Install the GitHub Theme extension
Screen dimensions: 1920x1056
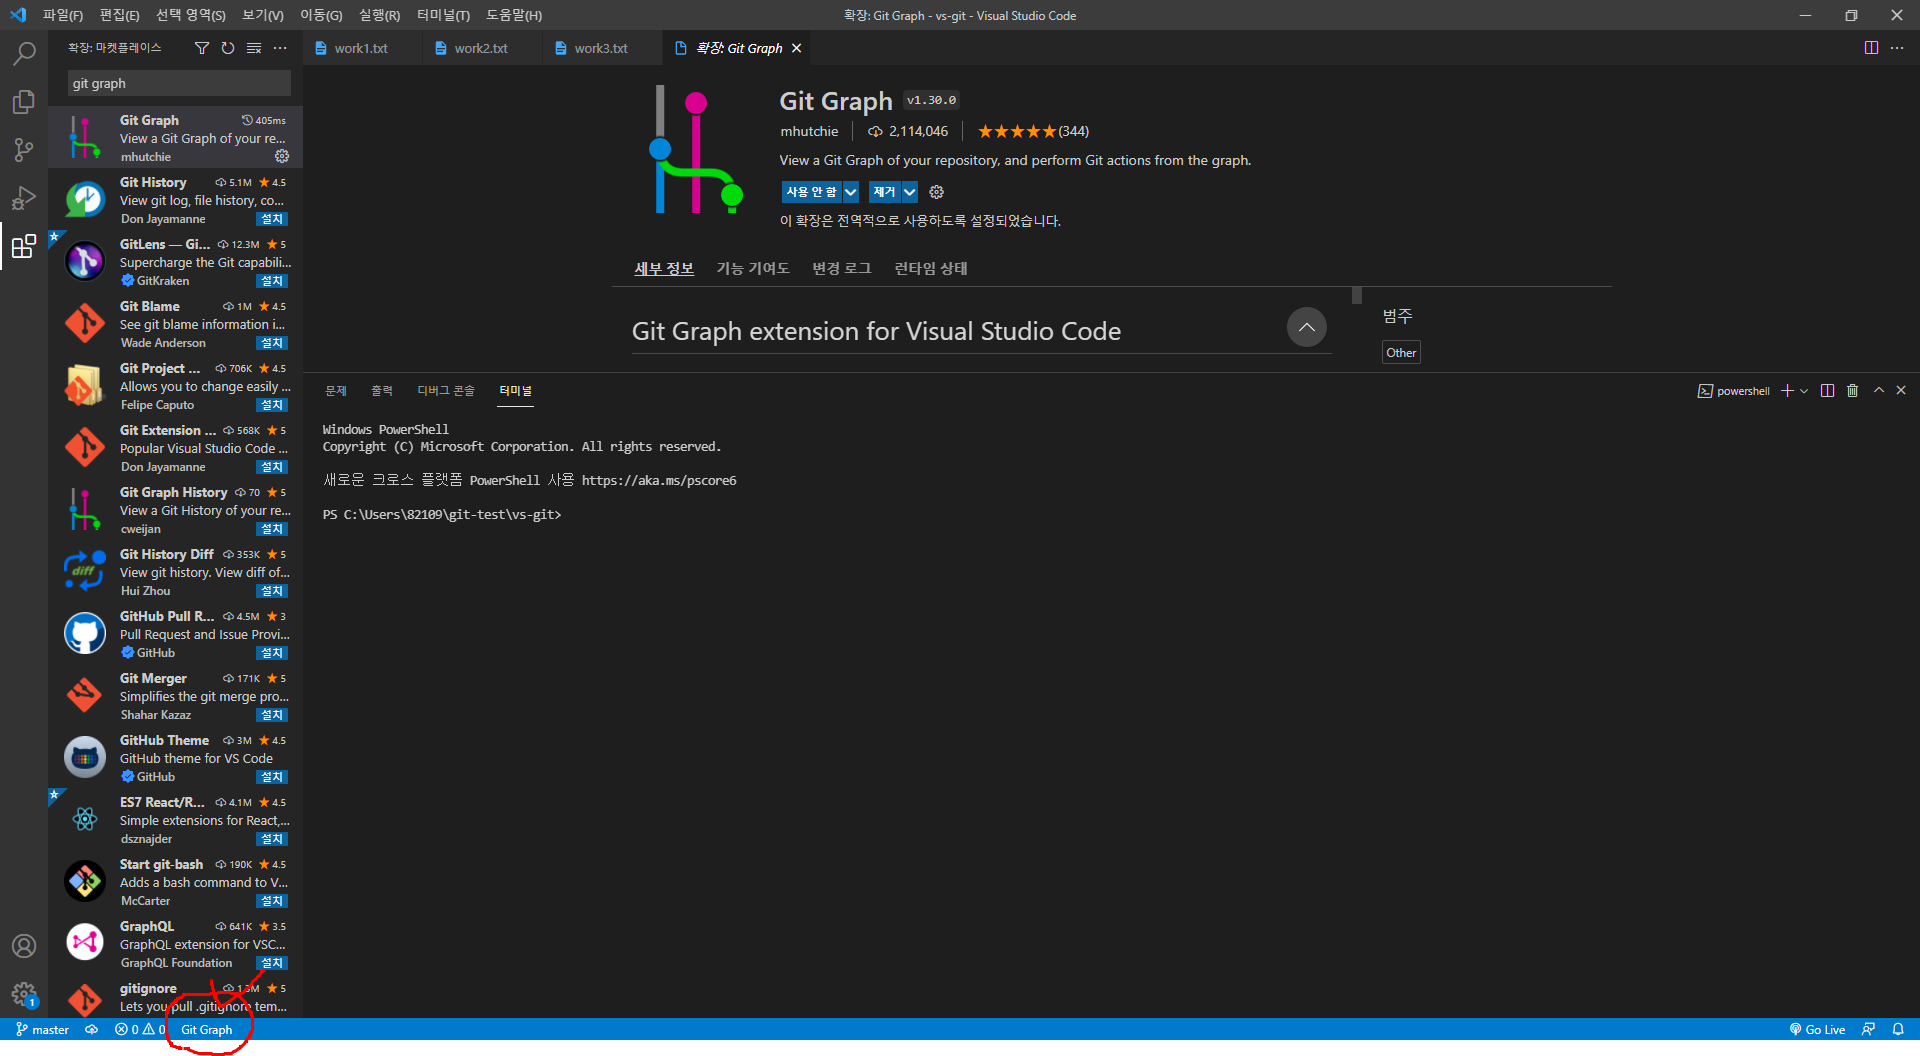272,777
